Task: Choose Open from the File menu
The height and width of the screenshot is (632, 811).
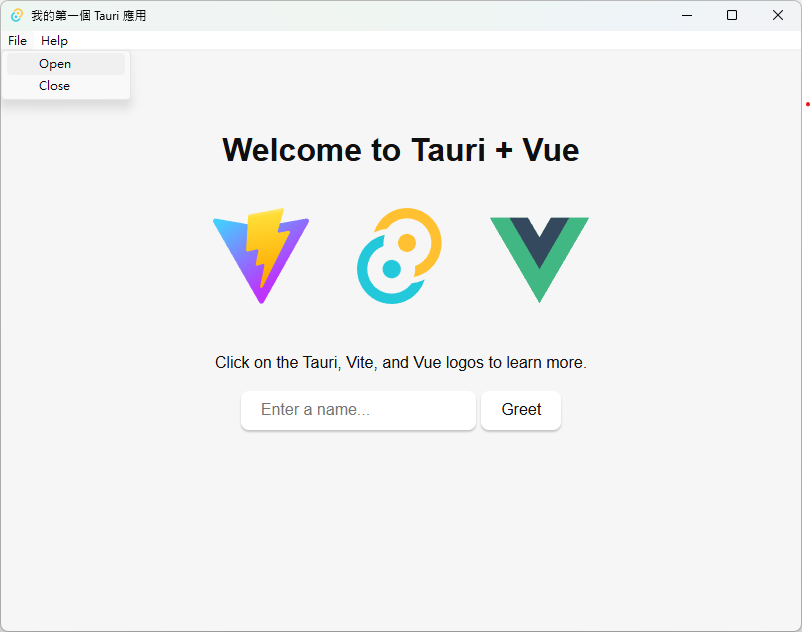Action: (x=66, y=64)
